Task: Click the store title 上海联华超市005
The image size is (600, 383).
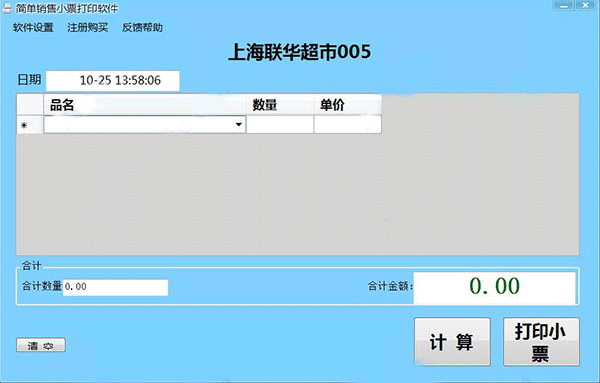Action: pos(300,52)
